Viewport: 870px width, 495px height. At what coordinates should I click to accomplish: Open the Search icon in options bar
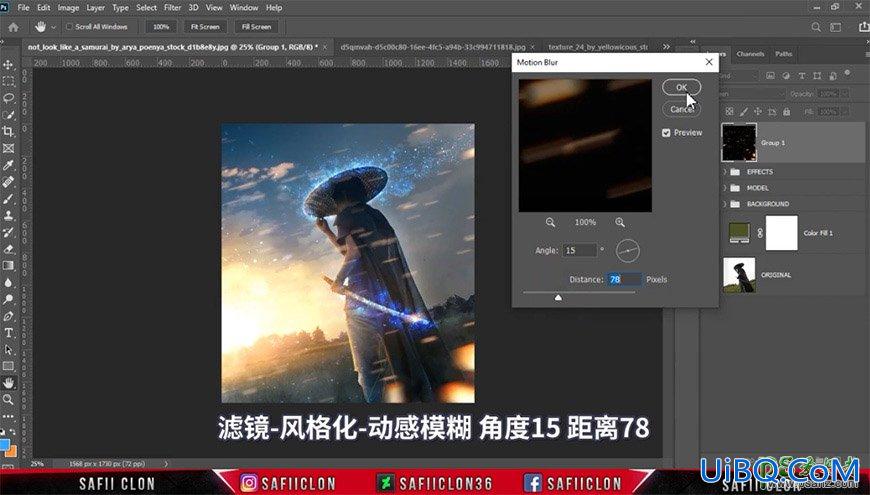816,27
